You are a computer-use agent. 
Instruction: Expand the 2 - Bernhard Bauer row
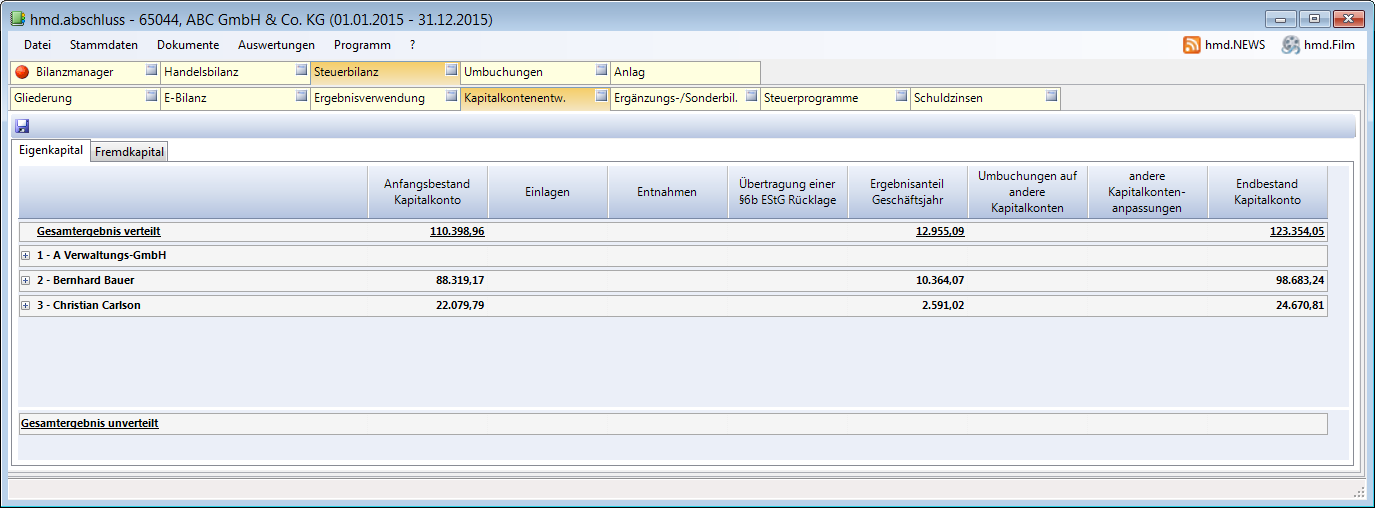coord(25,281)
